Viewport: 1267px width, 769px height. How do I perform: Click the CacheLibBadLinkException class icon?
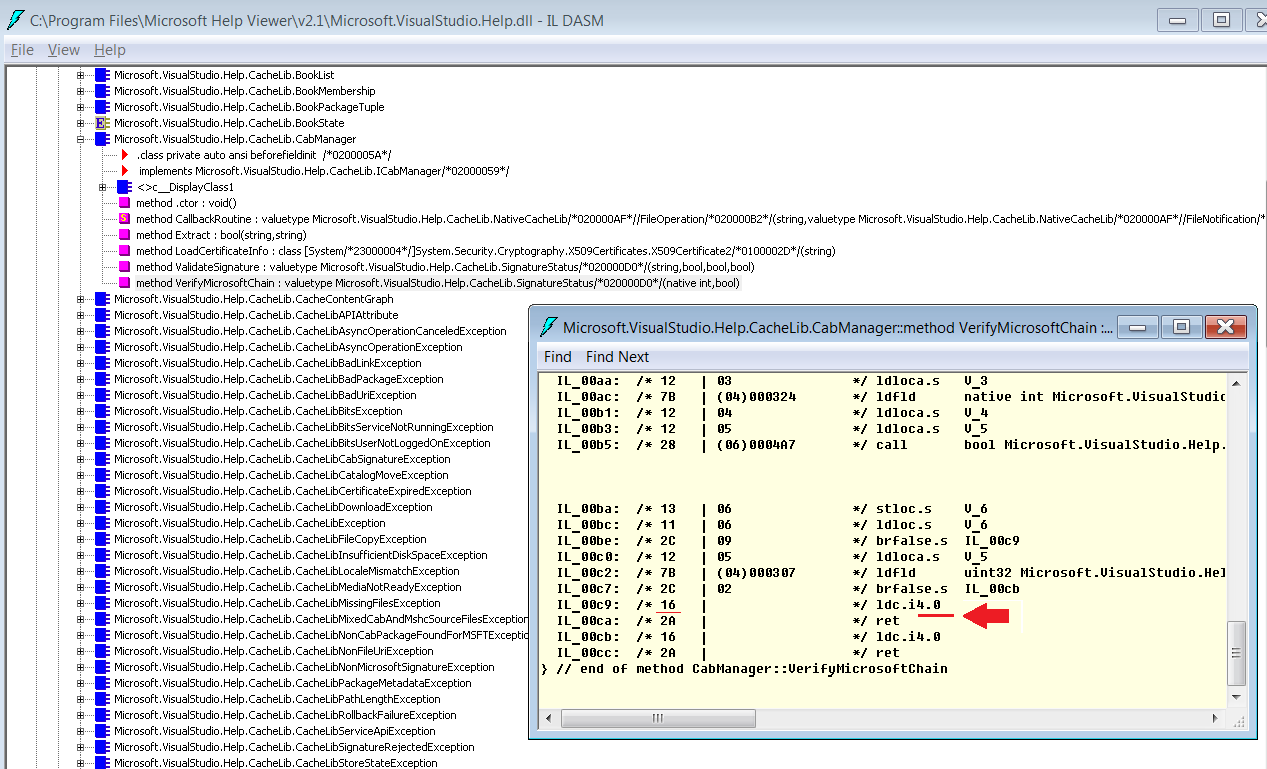[x=102, y=363]
